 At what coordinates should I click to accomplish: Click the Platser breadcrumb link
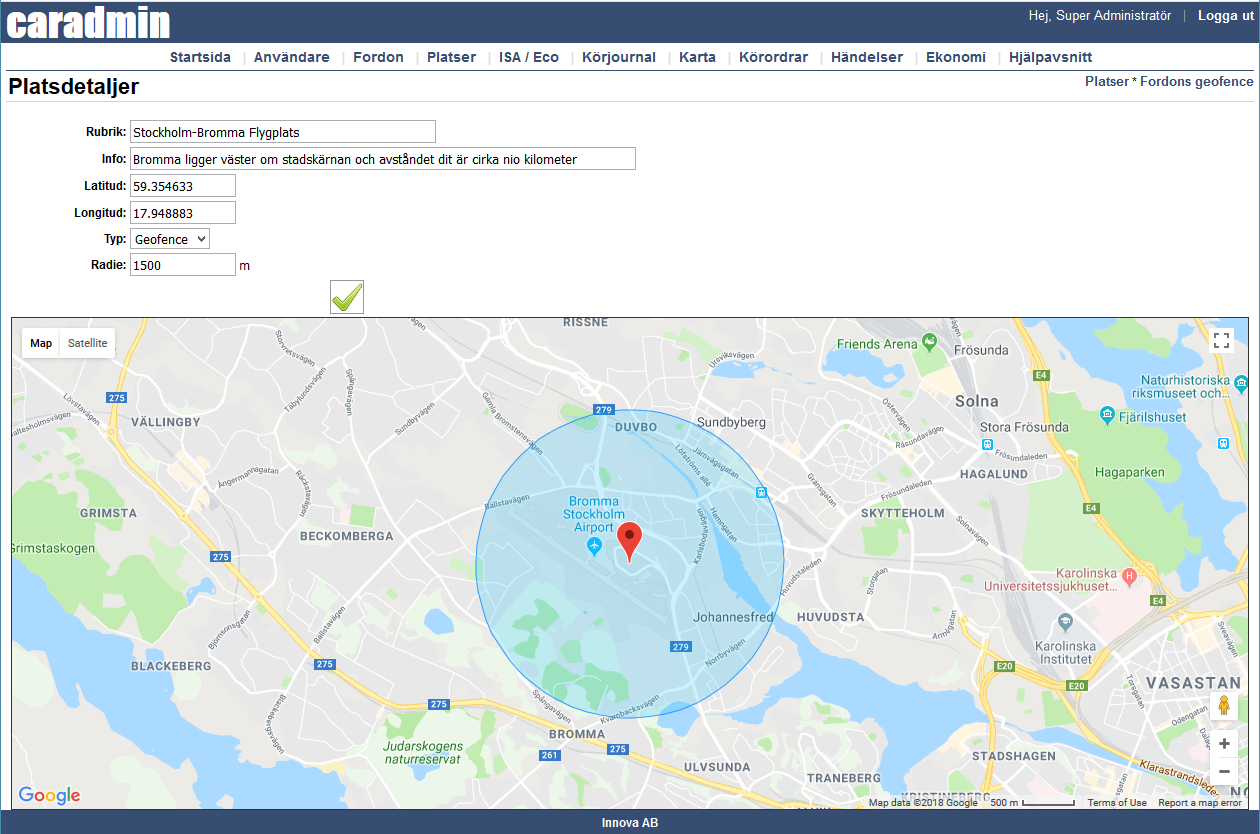pyautogui.click(x=1106, y=82)
